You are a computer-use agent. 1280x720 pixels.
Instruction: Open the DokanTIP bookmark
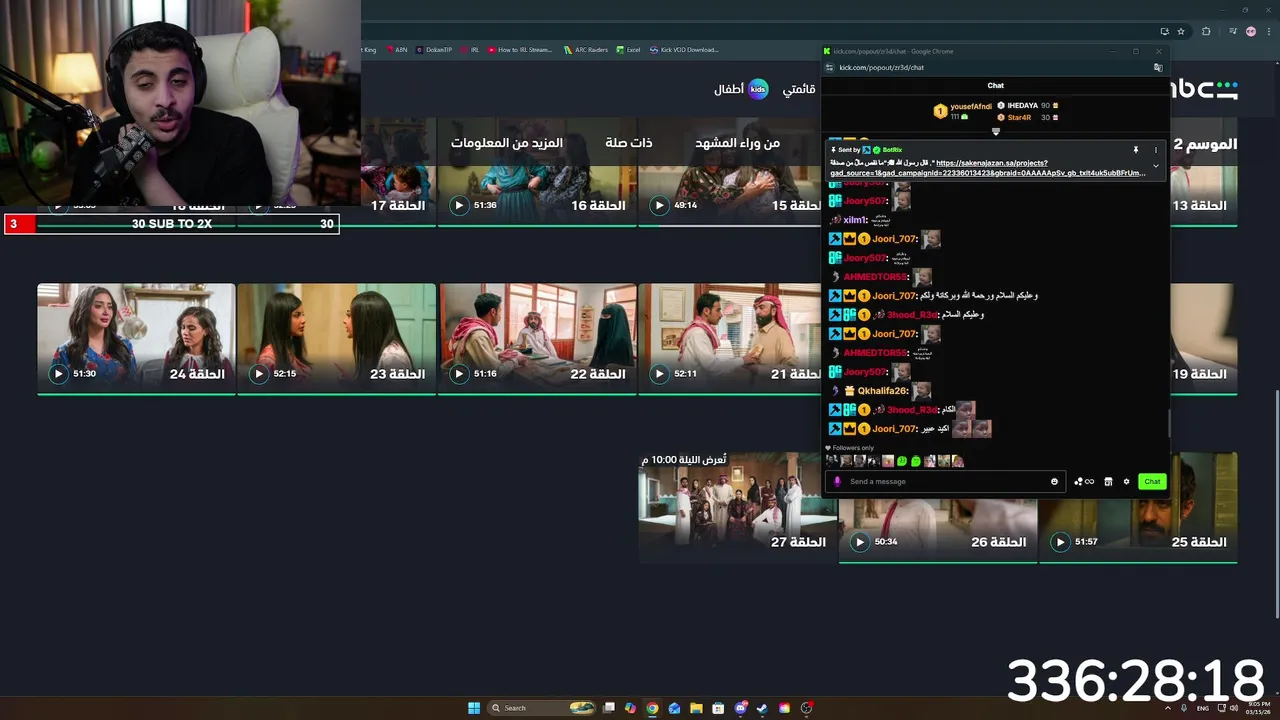434,49
